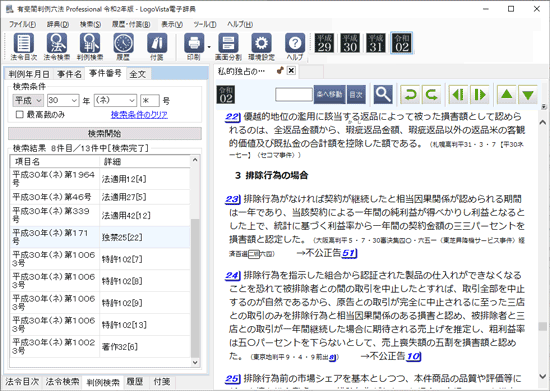Click the 検索開始 button
The image size is (550, 391).
(x=105, y=134)
